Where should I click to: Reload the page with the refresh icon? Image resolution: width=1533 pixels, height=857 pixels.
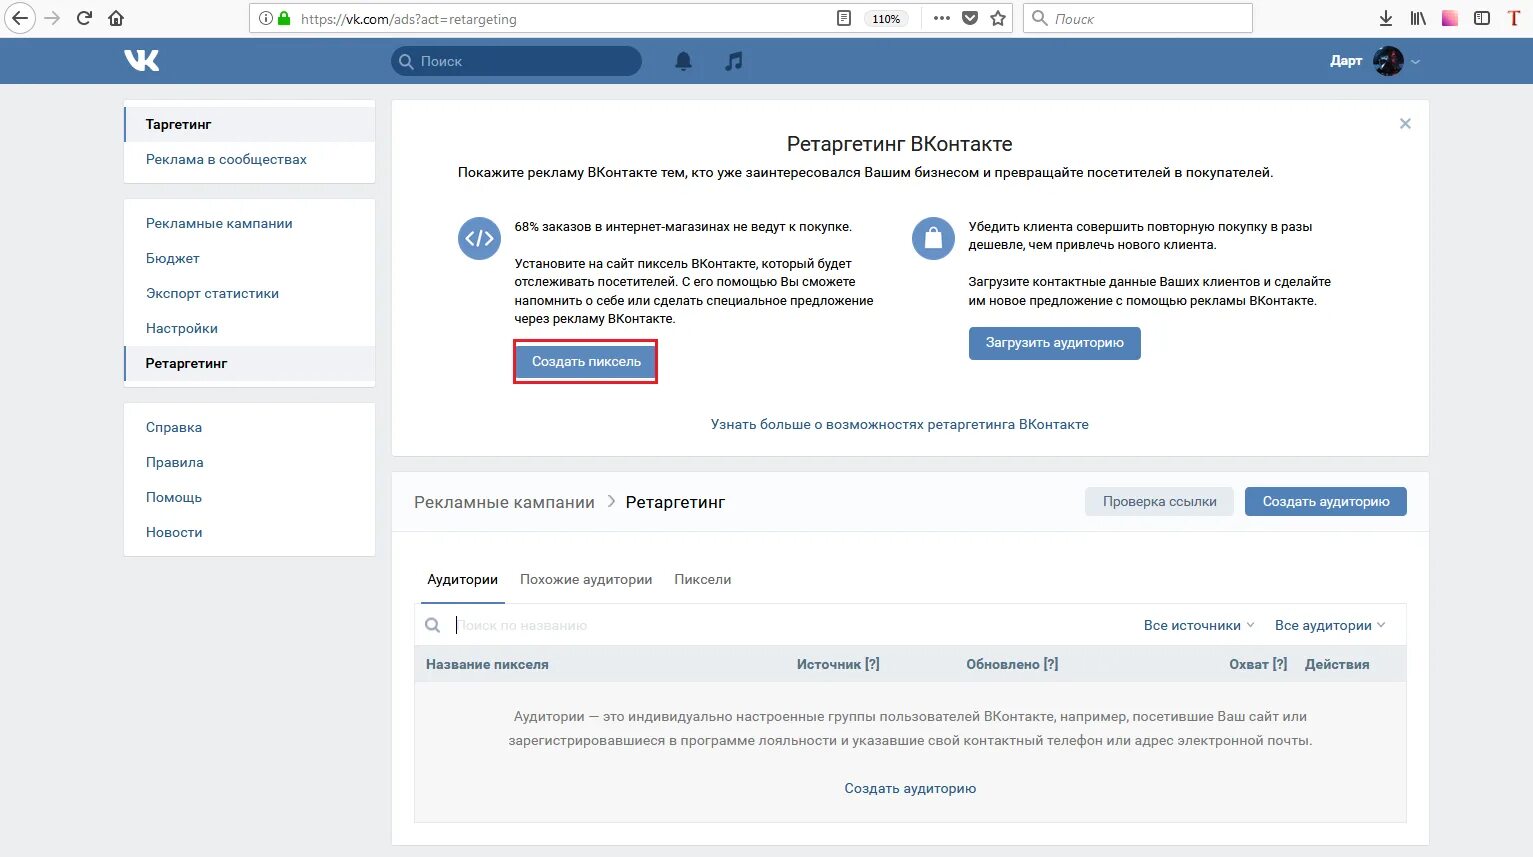point(85,18)
